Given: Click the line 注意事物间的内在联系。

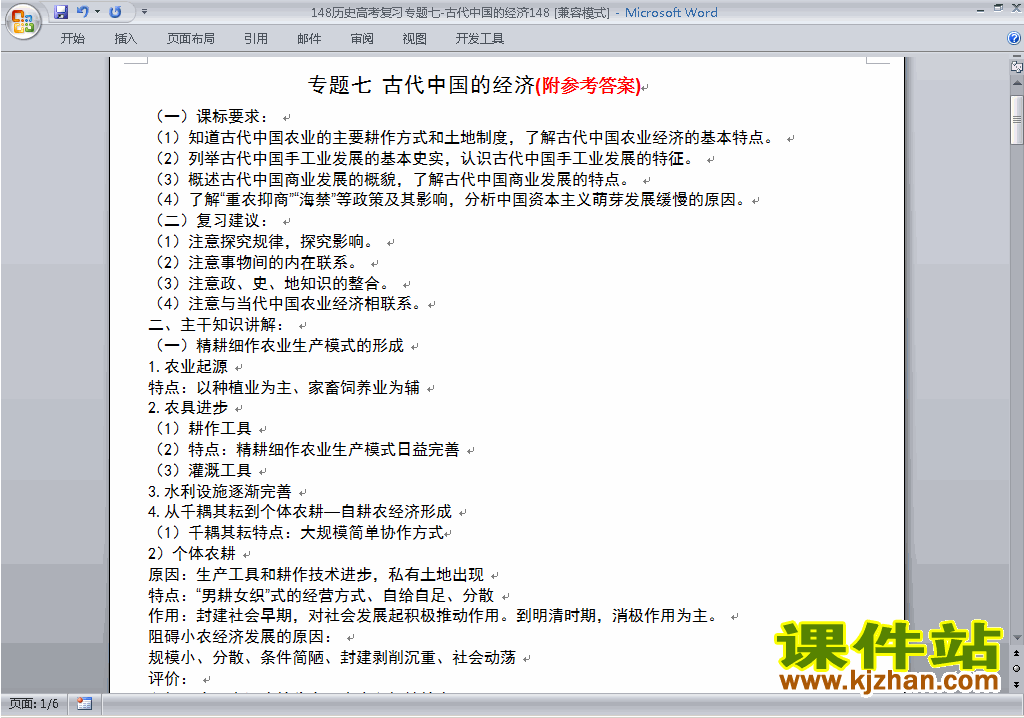Looking at the screenshot, I should pyautogui.click(x=259, y=262).
